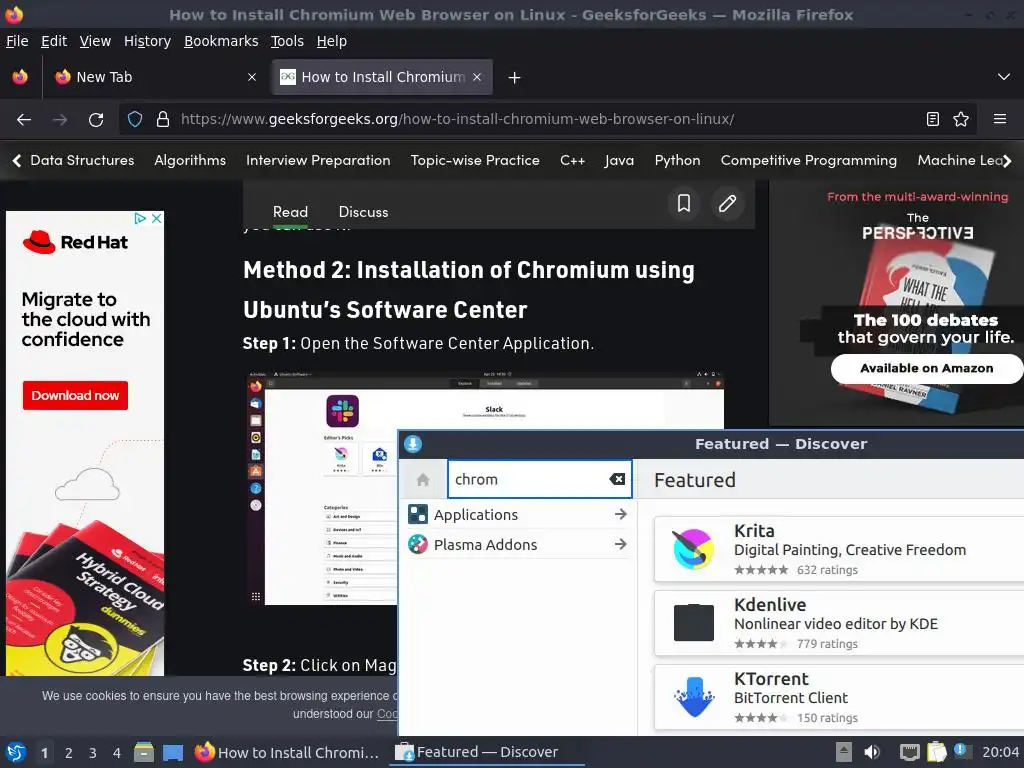The height and width of the screenshot is (768, 1024).
Task: Open the application launcher menu
Action: tap(16, 752)
